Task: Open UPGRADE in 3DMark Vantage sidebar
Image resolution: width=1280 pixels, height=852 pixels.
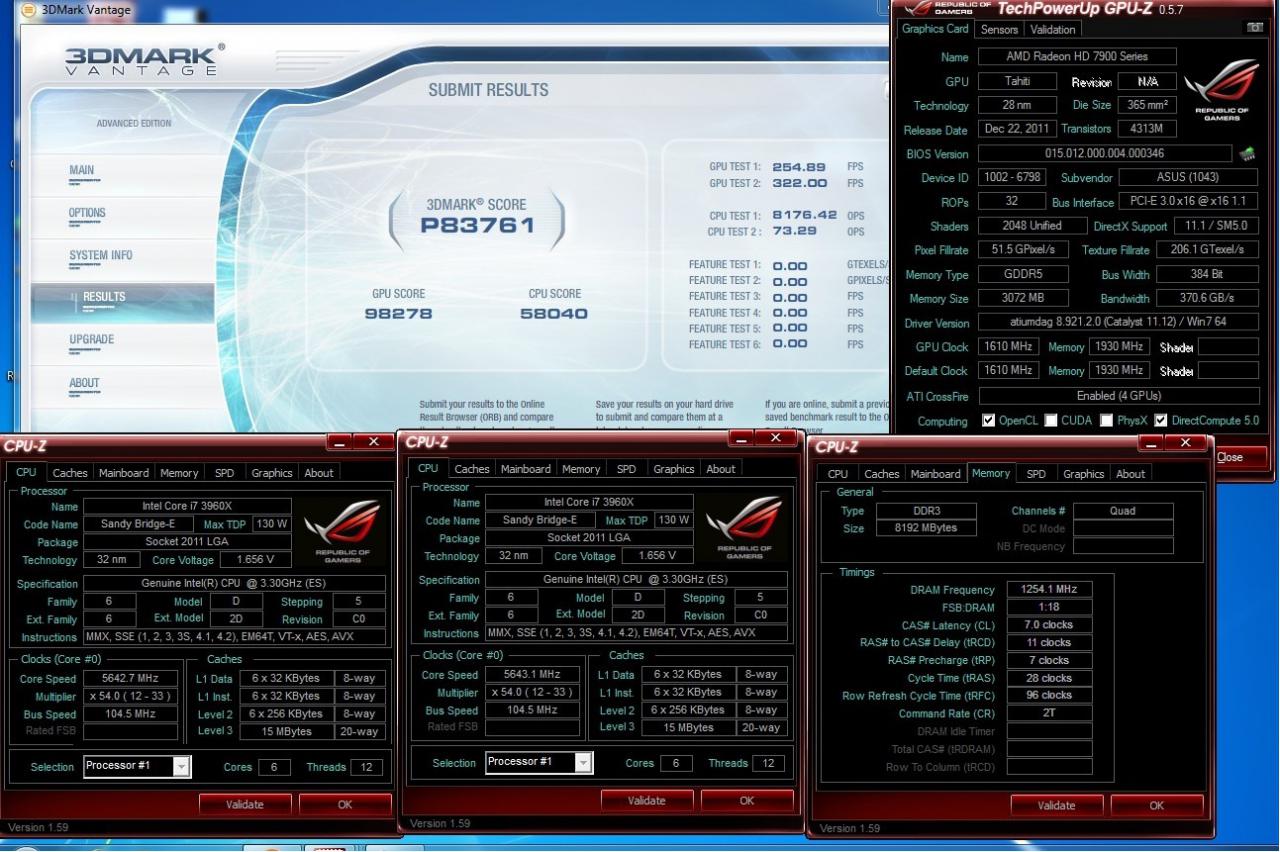Action: [91, 340]
